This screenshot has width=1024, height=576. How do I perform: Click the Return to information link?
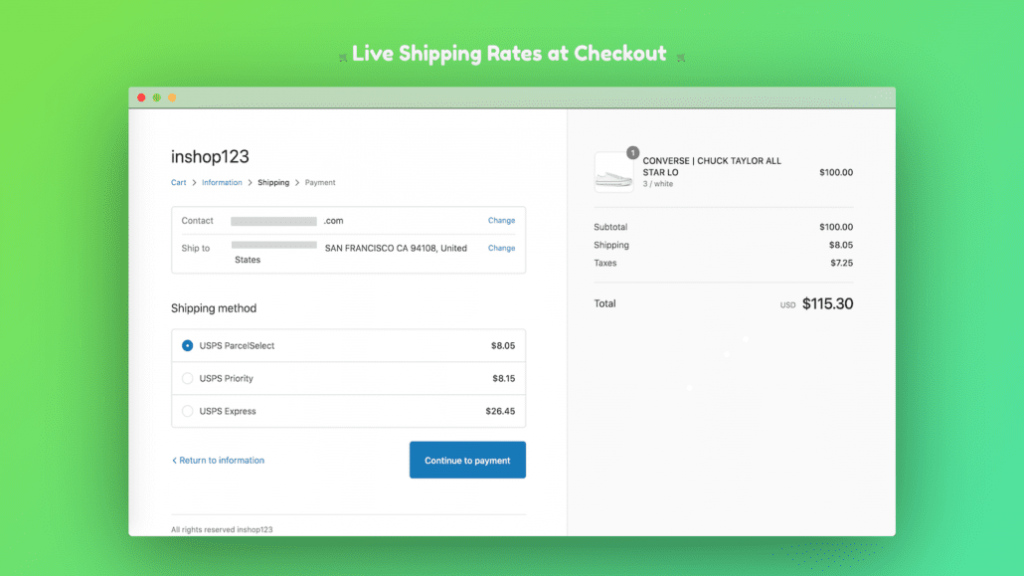218,461
